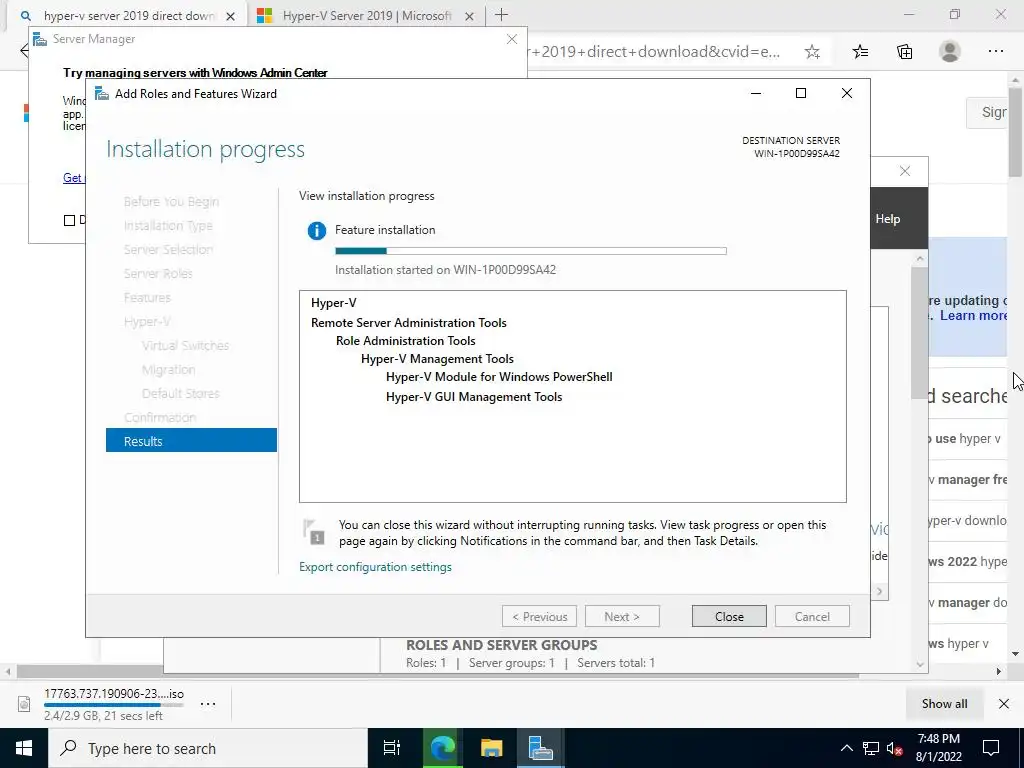Click the browser page horizontal scrollbar
The image size is (1024, 768).
click(x=438, y=671)
